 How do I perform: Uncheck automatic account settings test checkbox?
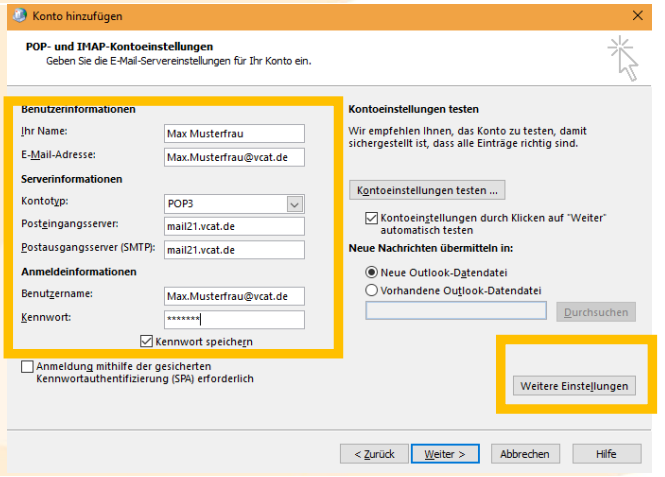click(372, 219)
